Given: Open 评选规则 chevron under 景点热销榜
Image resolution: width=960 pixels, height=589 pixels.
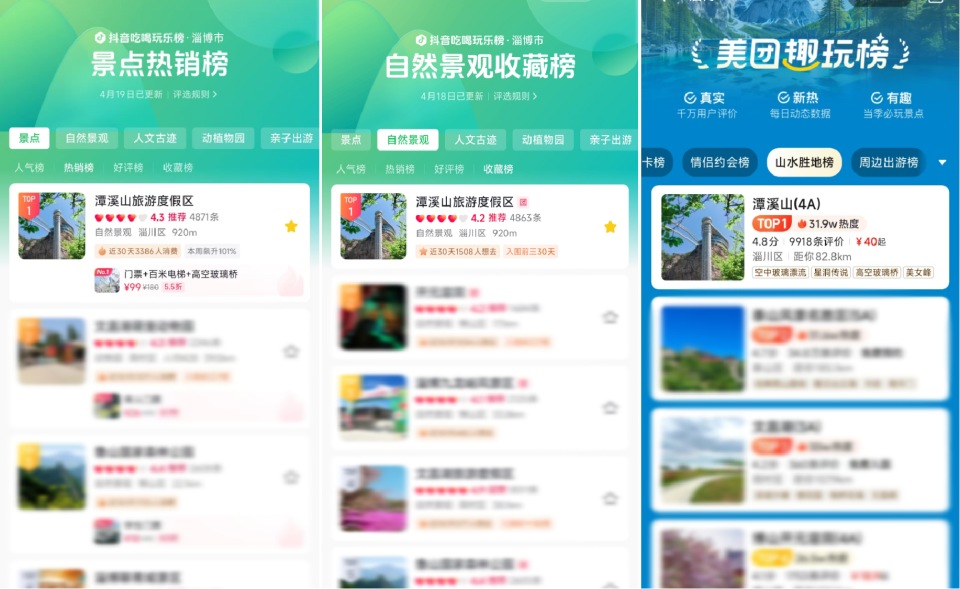Looking at the screenshot, I should 215,94.
